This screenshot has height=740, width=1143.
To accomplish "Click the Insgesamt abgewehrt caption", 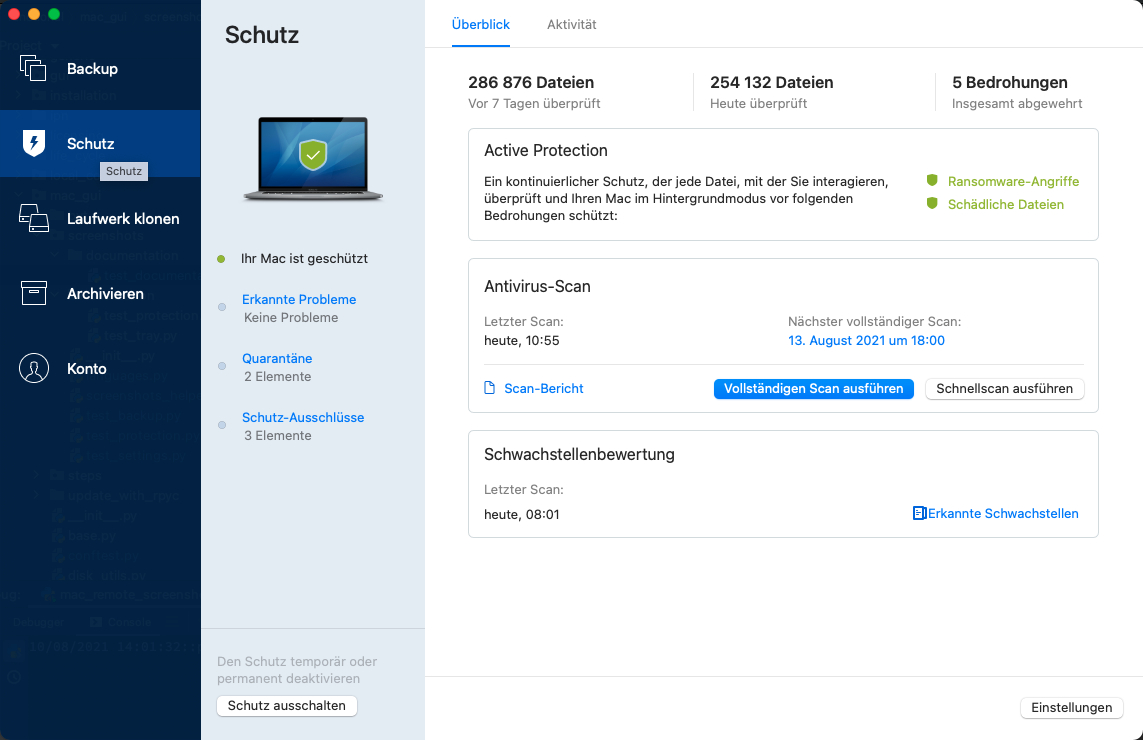I will [x=1017, y=104].
